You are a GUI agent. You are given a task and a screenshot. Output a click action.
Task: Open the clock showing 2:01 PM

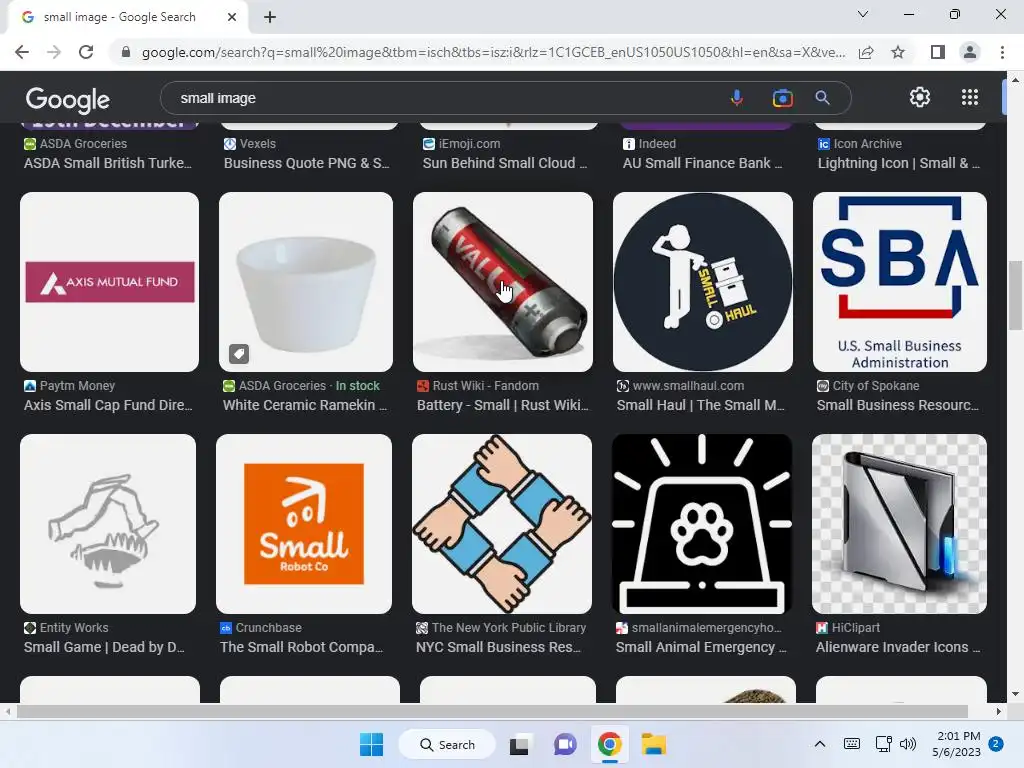coord(956,744)
